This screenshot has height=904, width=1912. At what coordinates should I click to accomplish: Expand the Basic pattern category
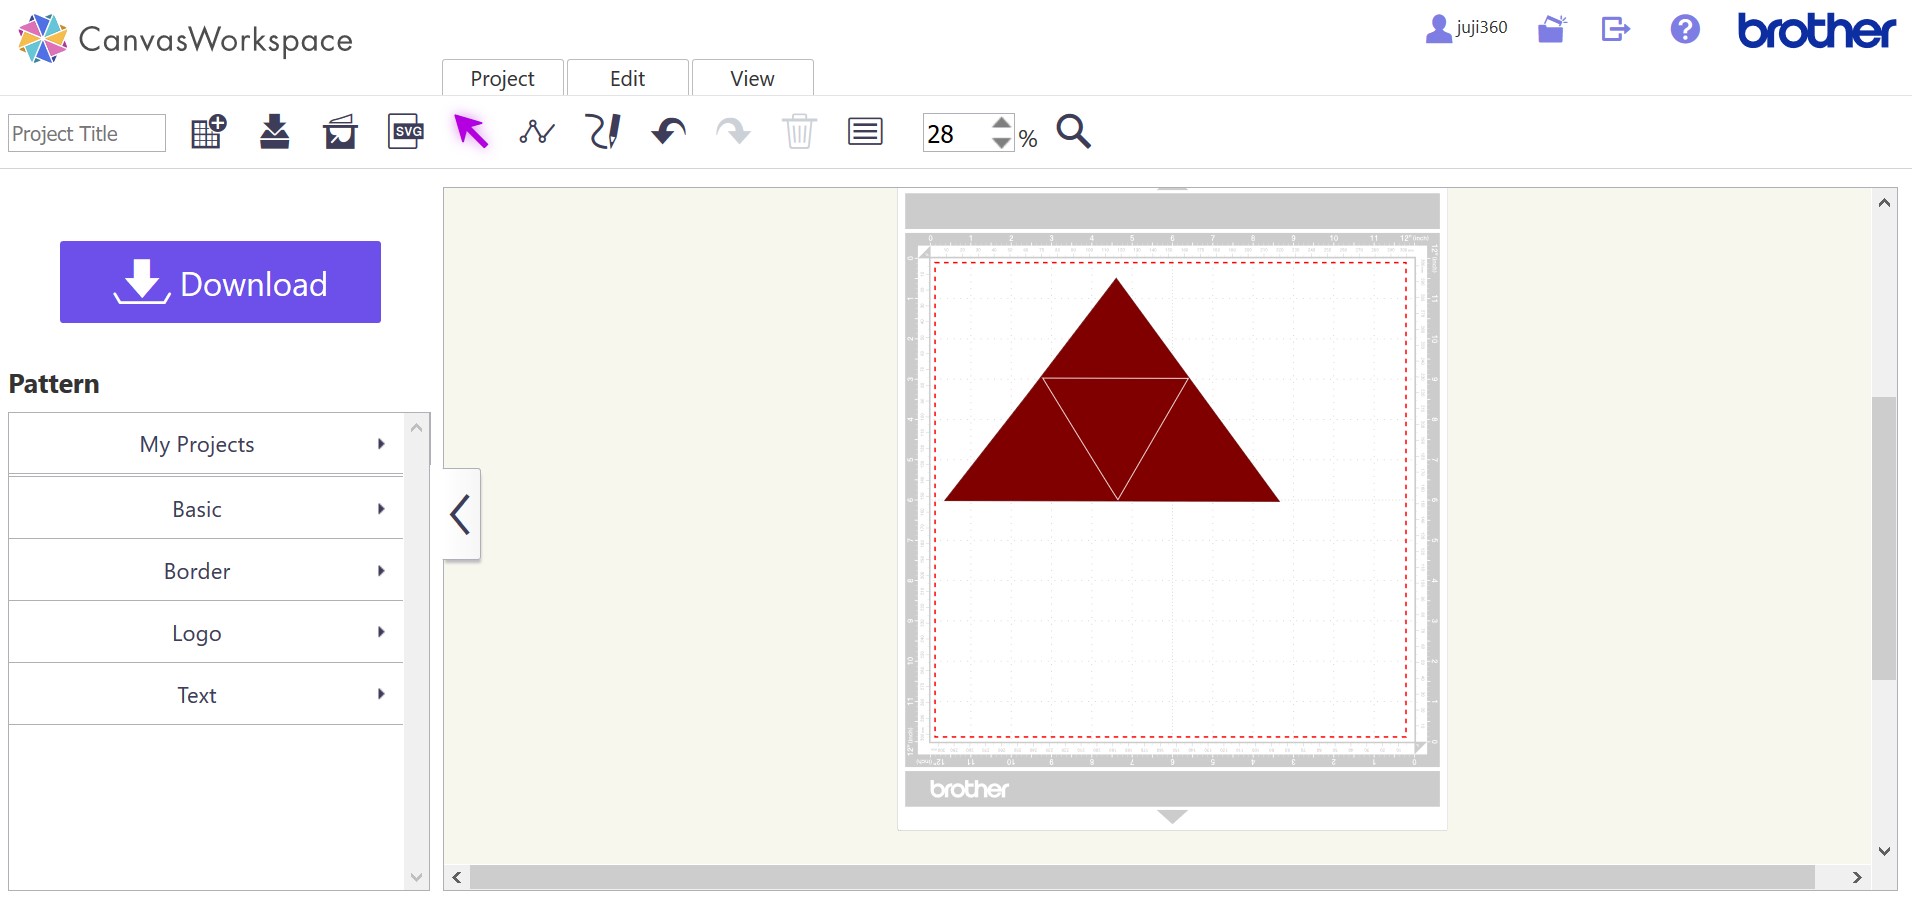pos(206,509)
